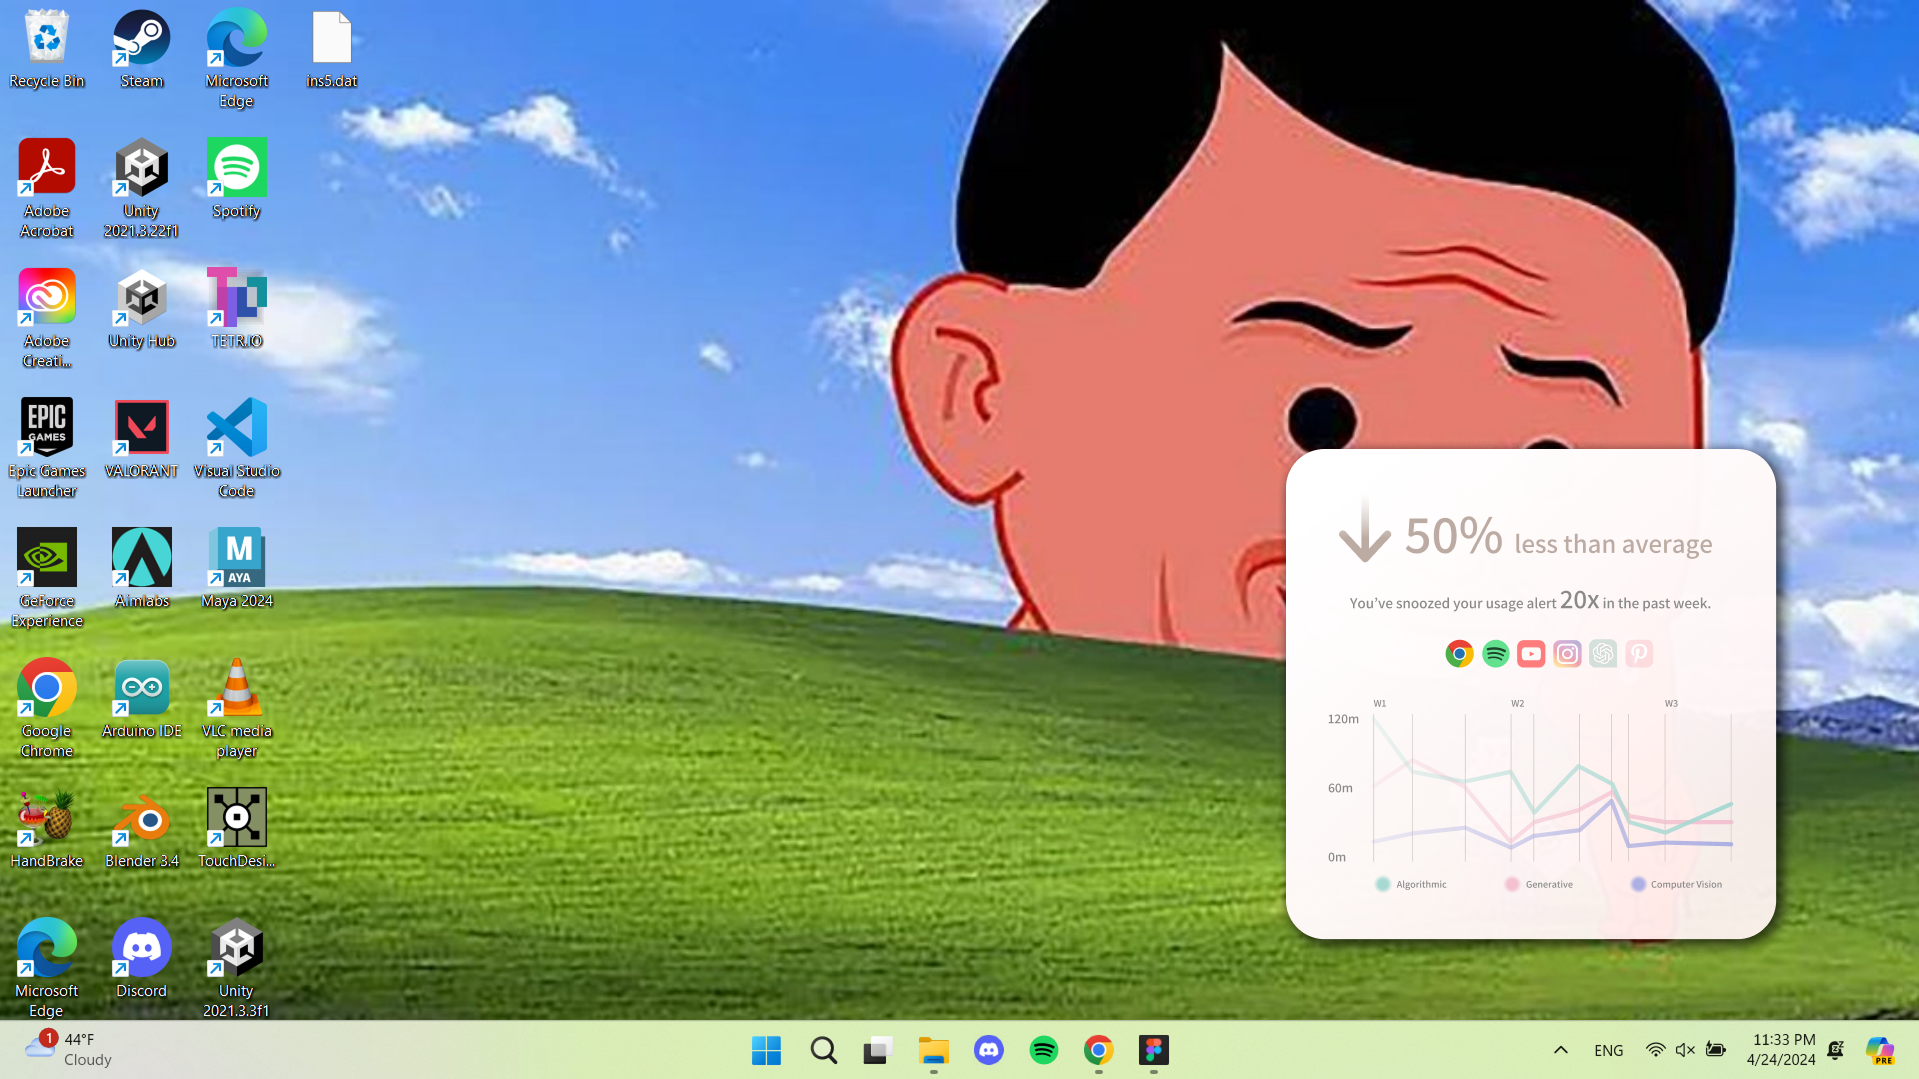This screenshot has height=1079, width=1919.
Task: Select the ins5.dat file on the desktop
Action: coord(331,50)
